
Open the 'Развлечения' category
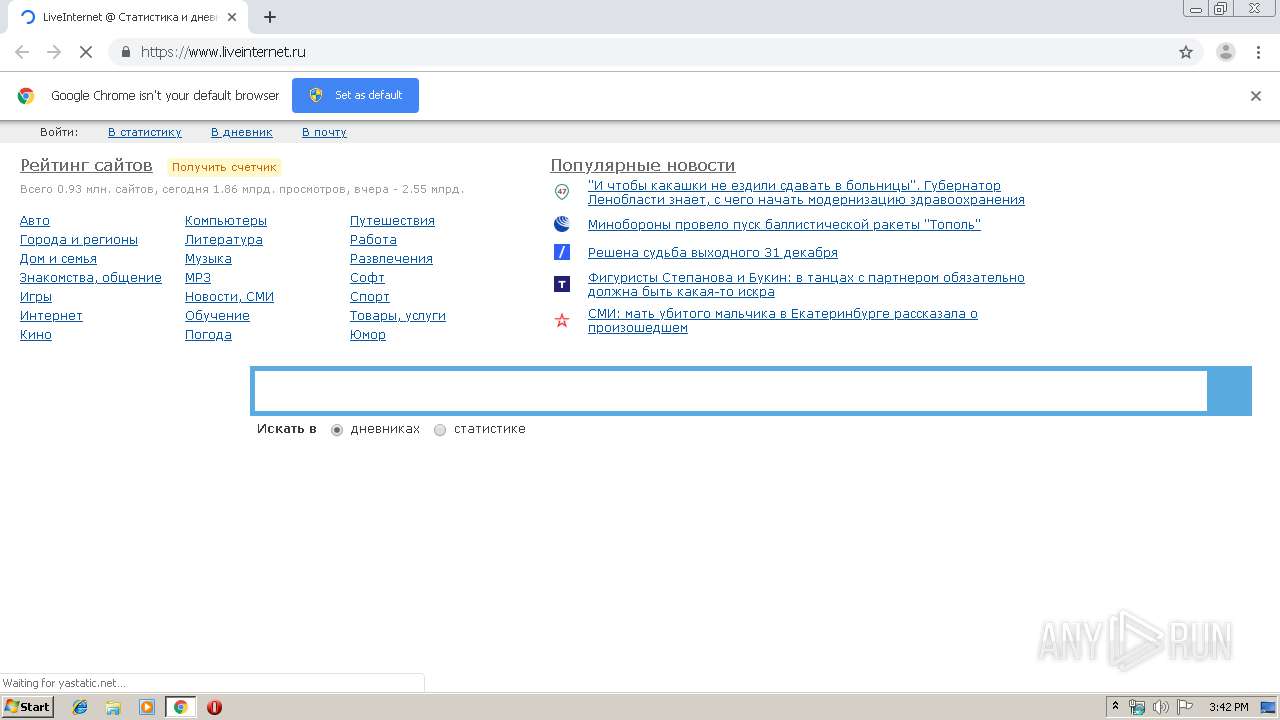391,259
